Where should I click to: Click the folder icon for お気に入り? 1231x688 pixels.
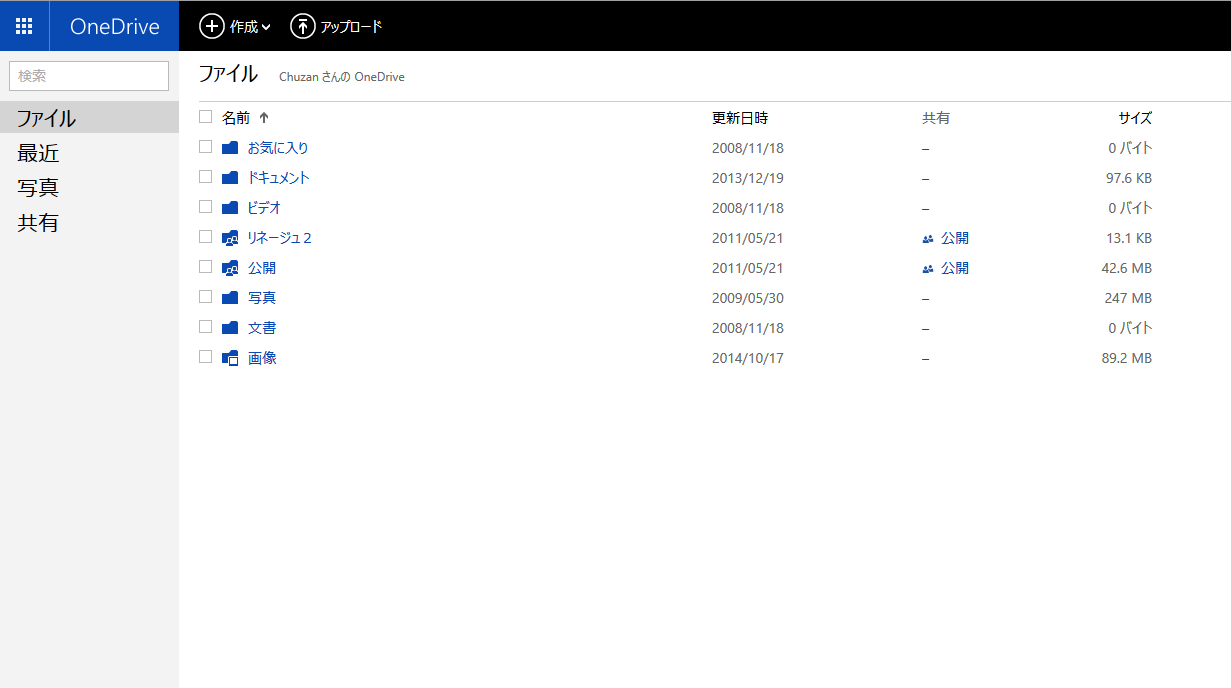(x=229, y=147)
